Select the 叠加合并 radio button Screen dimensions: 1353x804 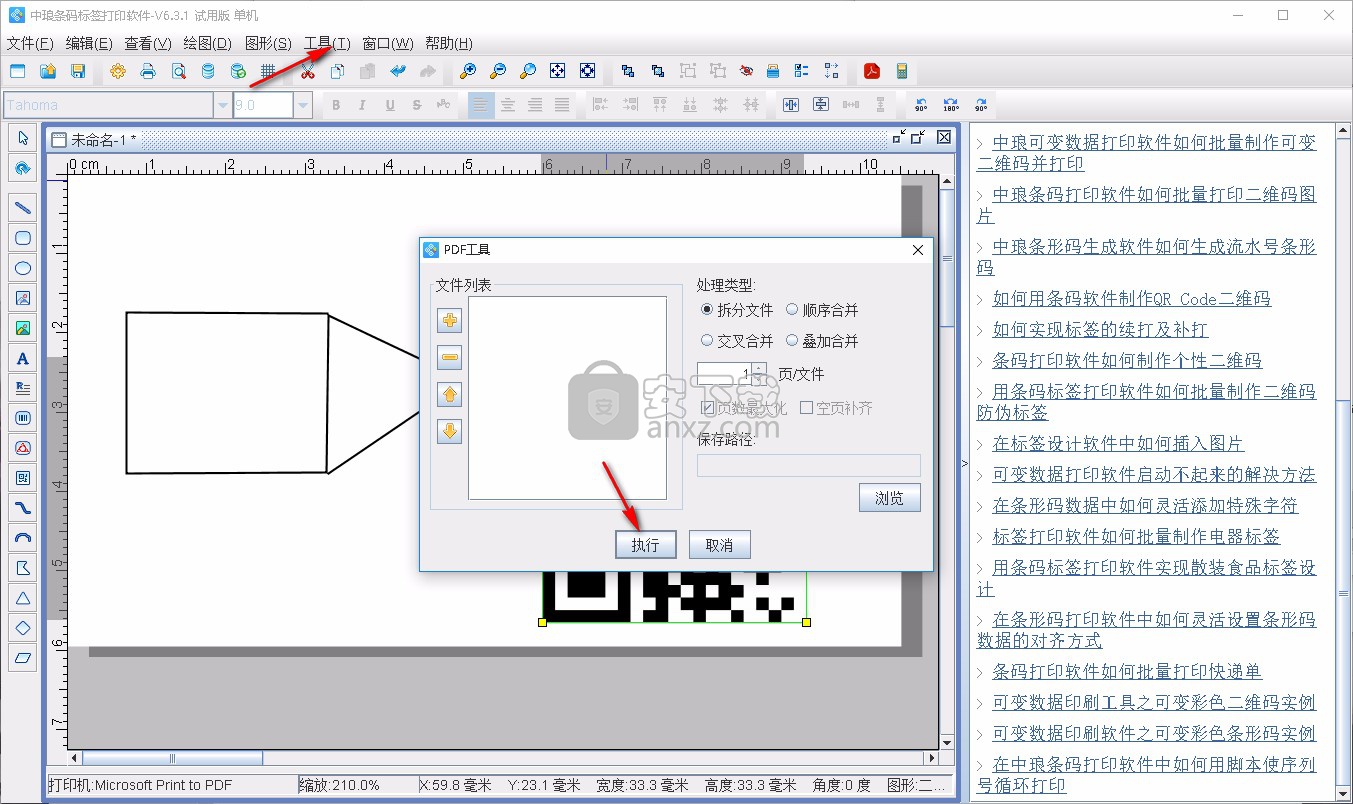[x=792, y=341]
